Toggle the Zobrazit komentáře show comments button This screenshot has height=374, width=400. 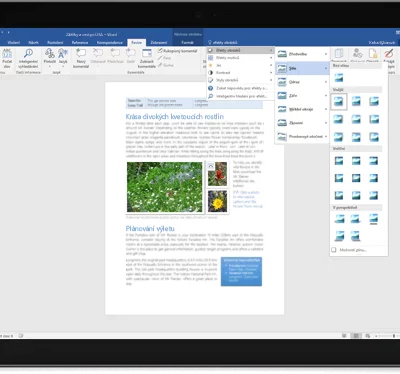point(147,58)
